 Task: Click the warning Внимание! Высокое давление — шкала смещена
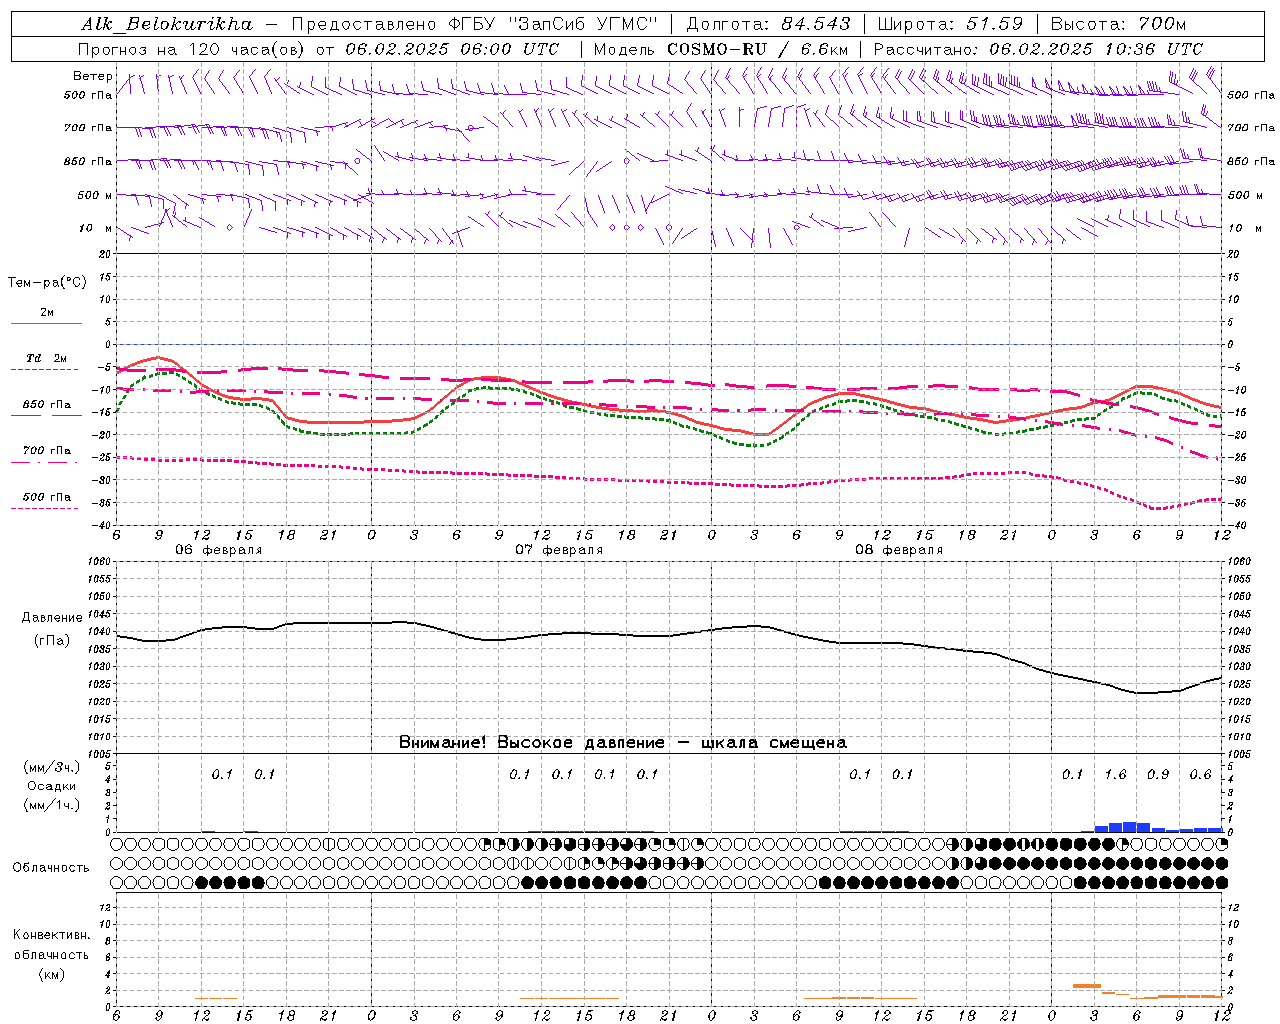click(623, 743)
